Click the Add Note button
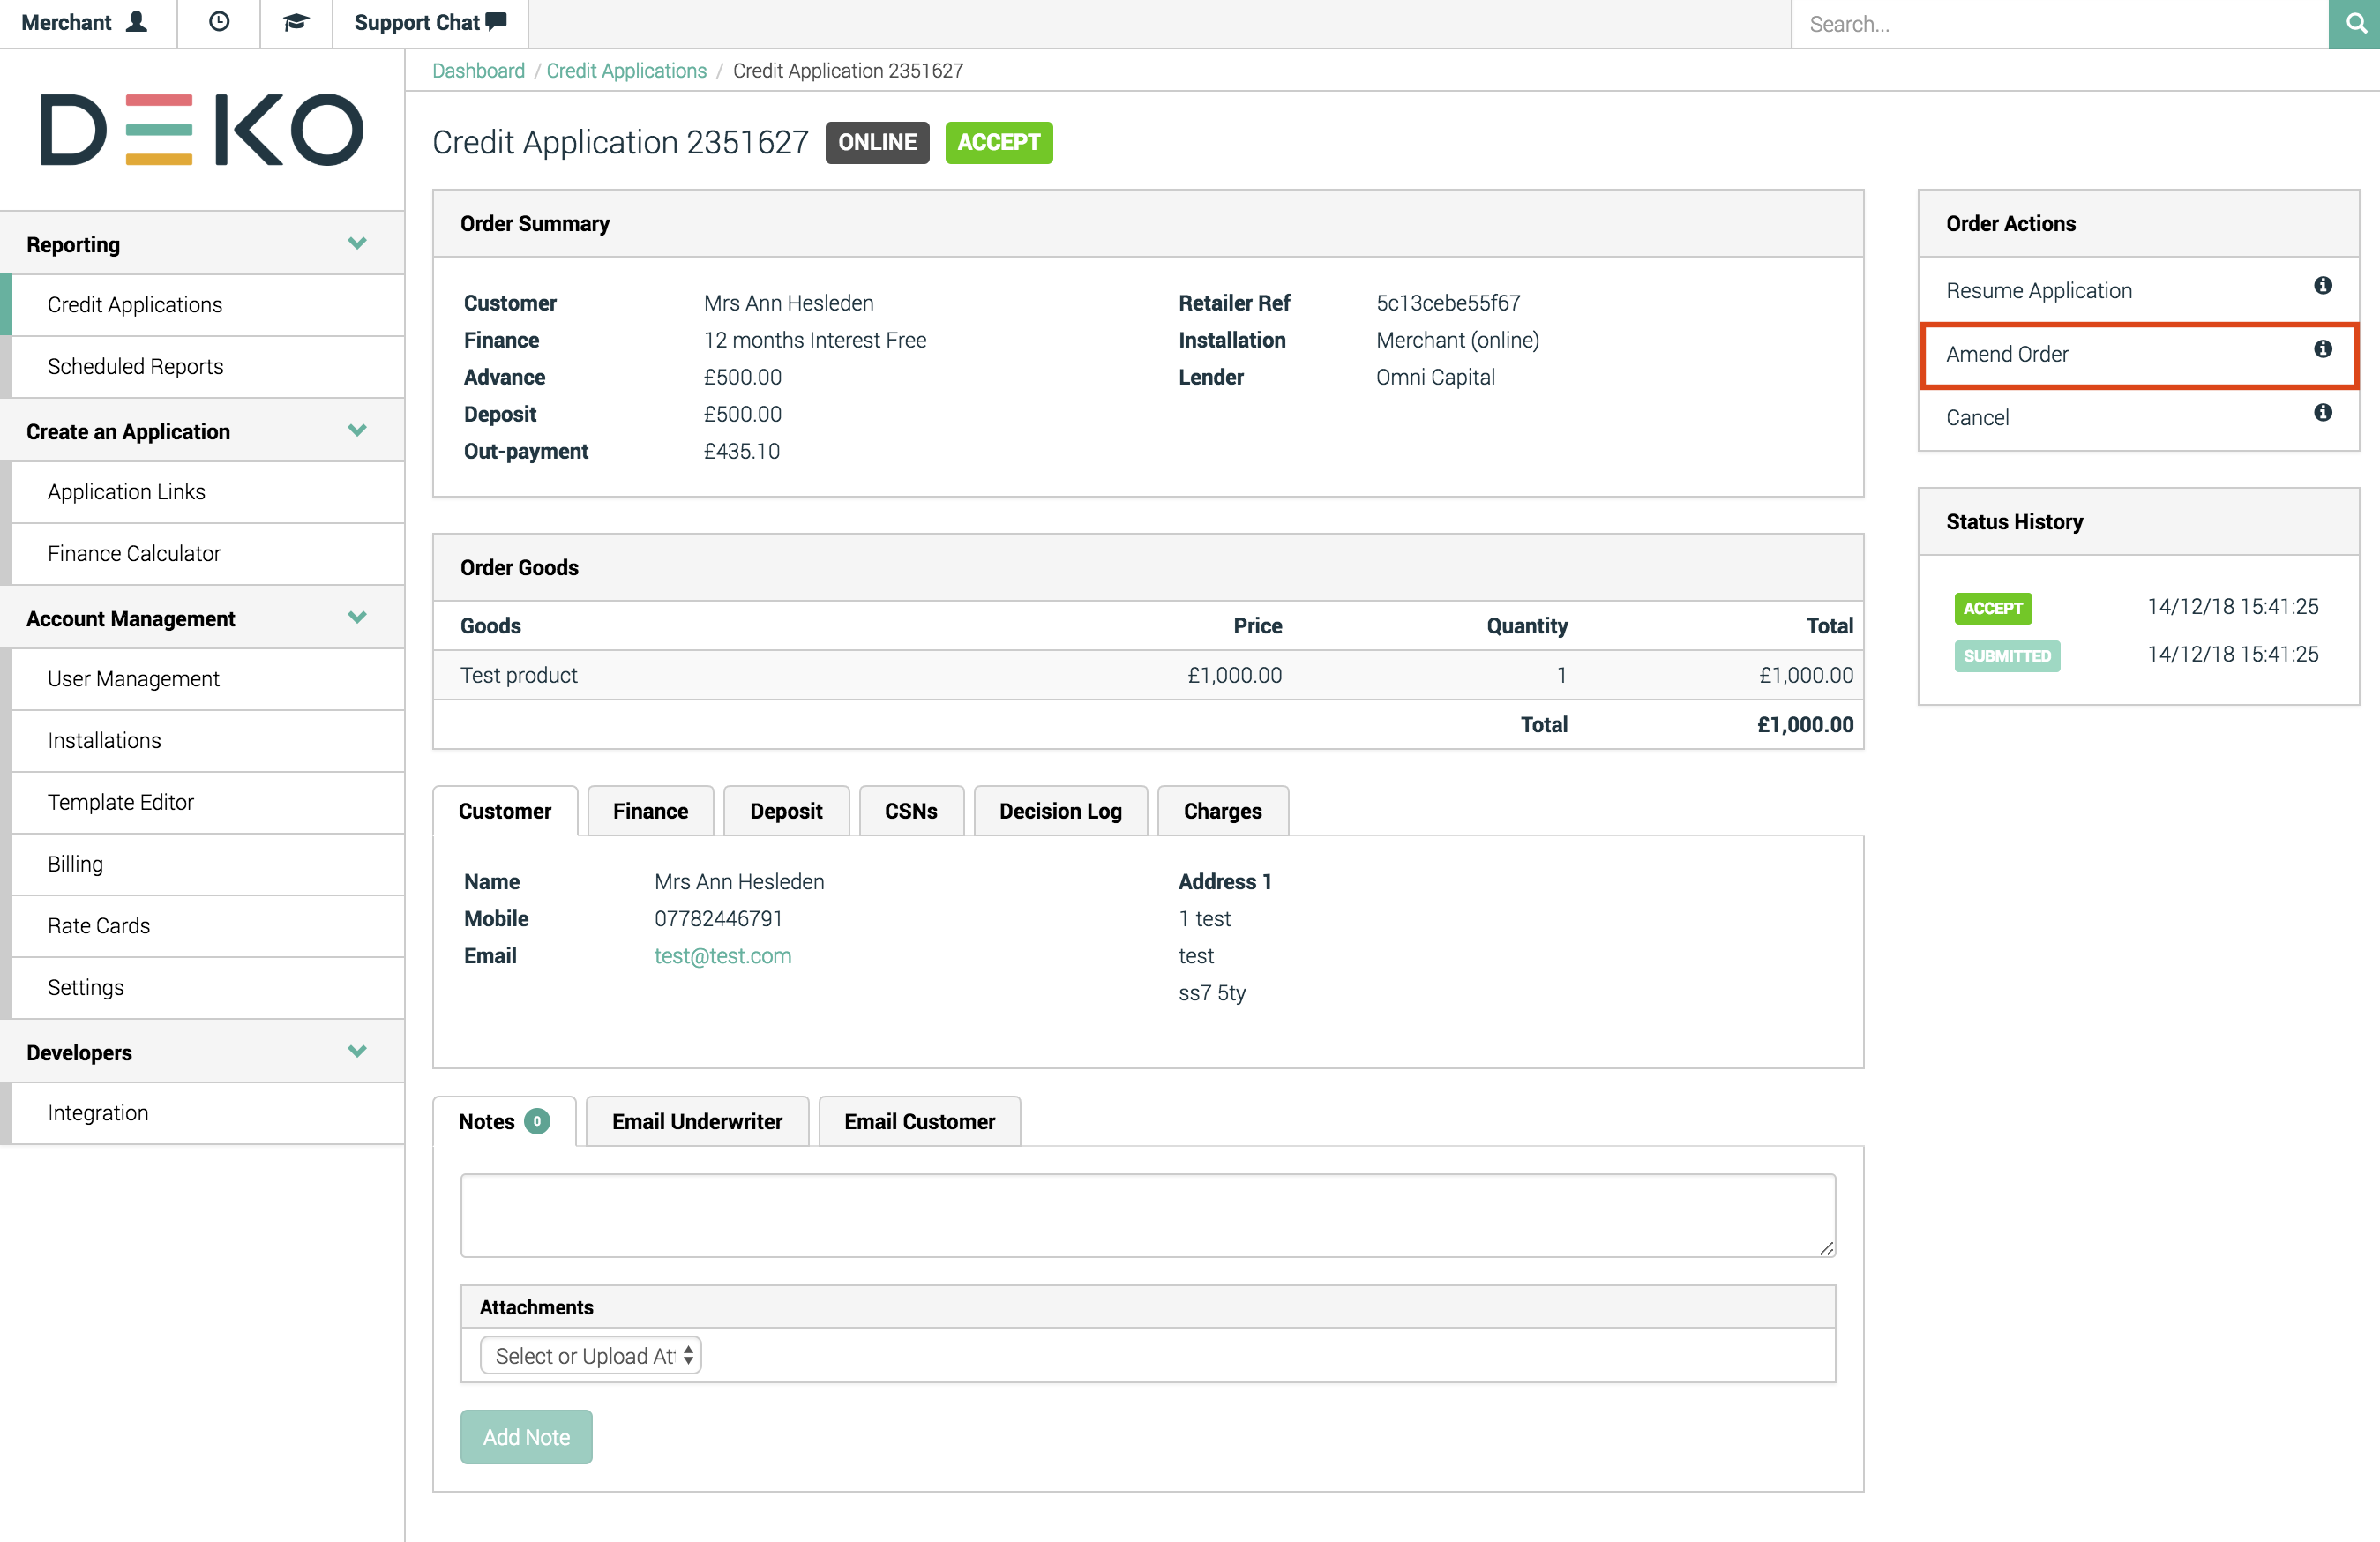The width and height of the screenshot is (2380, 1542). coord(526,1437)
